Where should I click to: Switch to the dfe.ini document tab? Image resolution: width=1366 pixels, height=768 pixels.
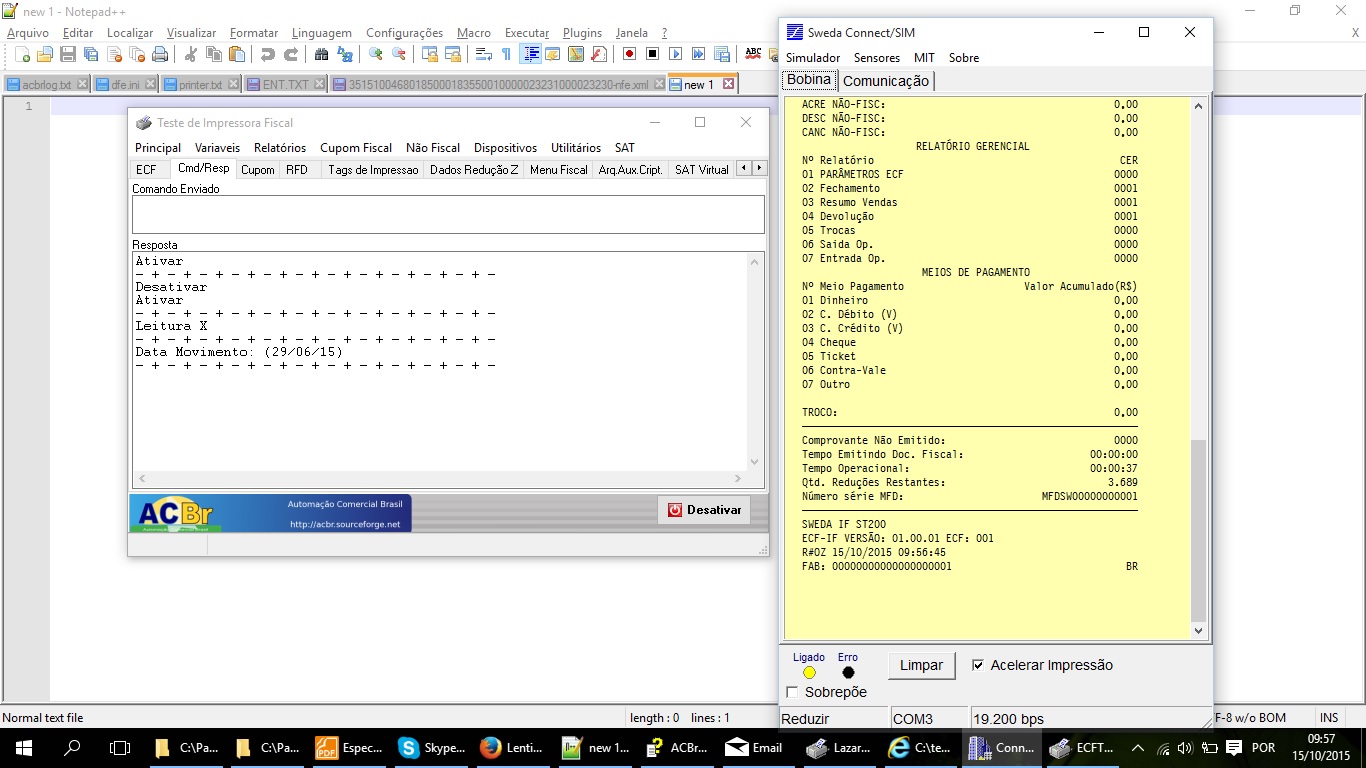(126, 85)
